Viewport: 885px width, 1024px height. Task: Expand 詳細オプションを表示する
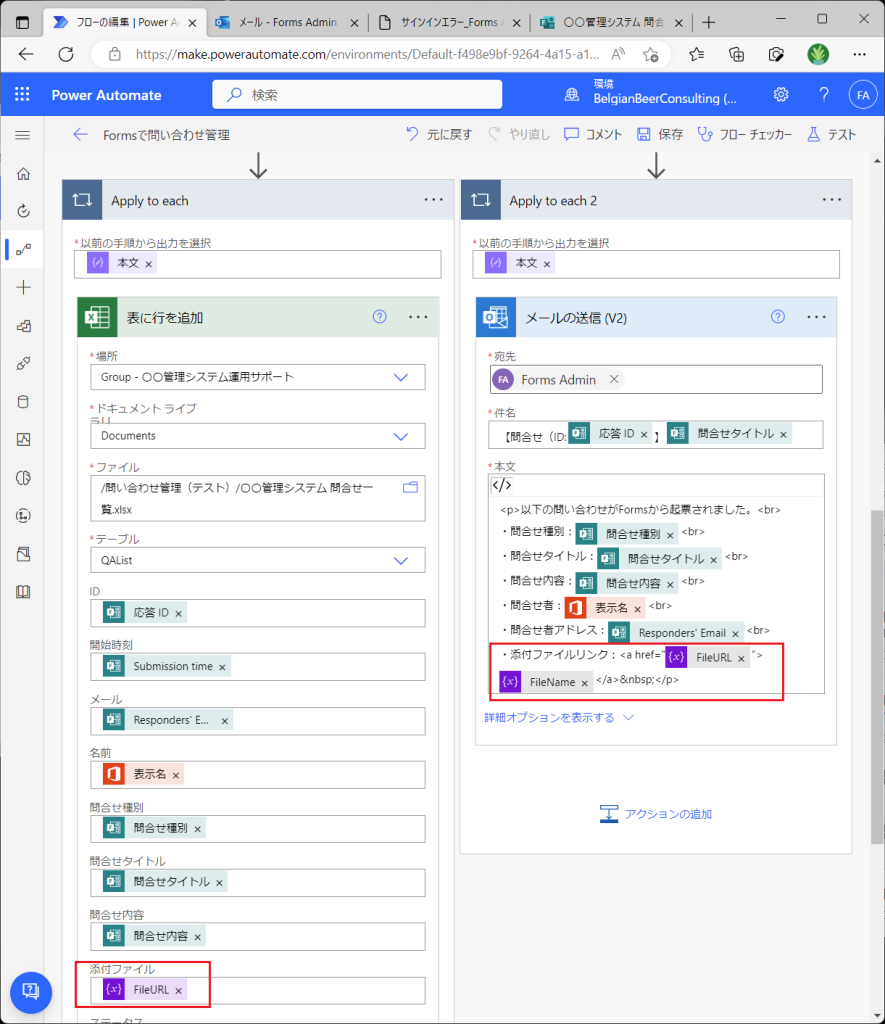click(559, 718)
